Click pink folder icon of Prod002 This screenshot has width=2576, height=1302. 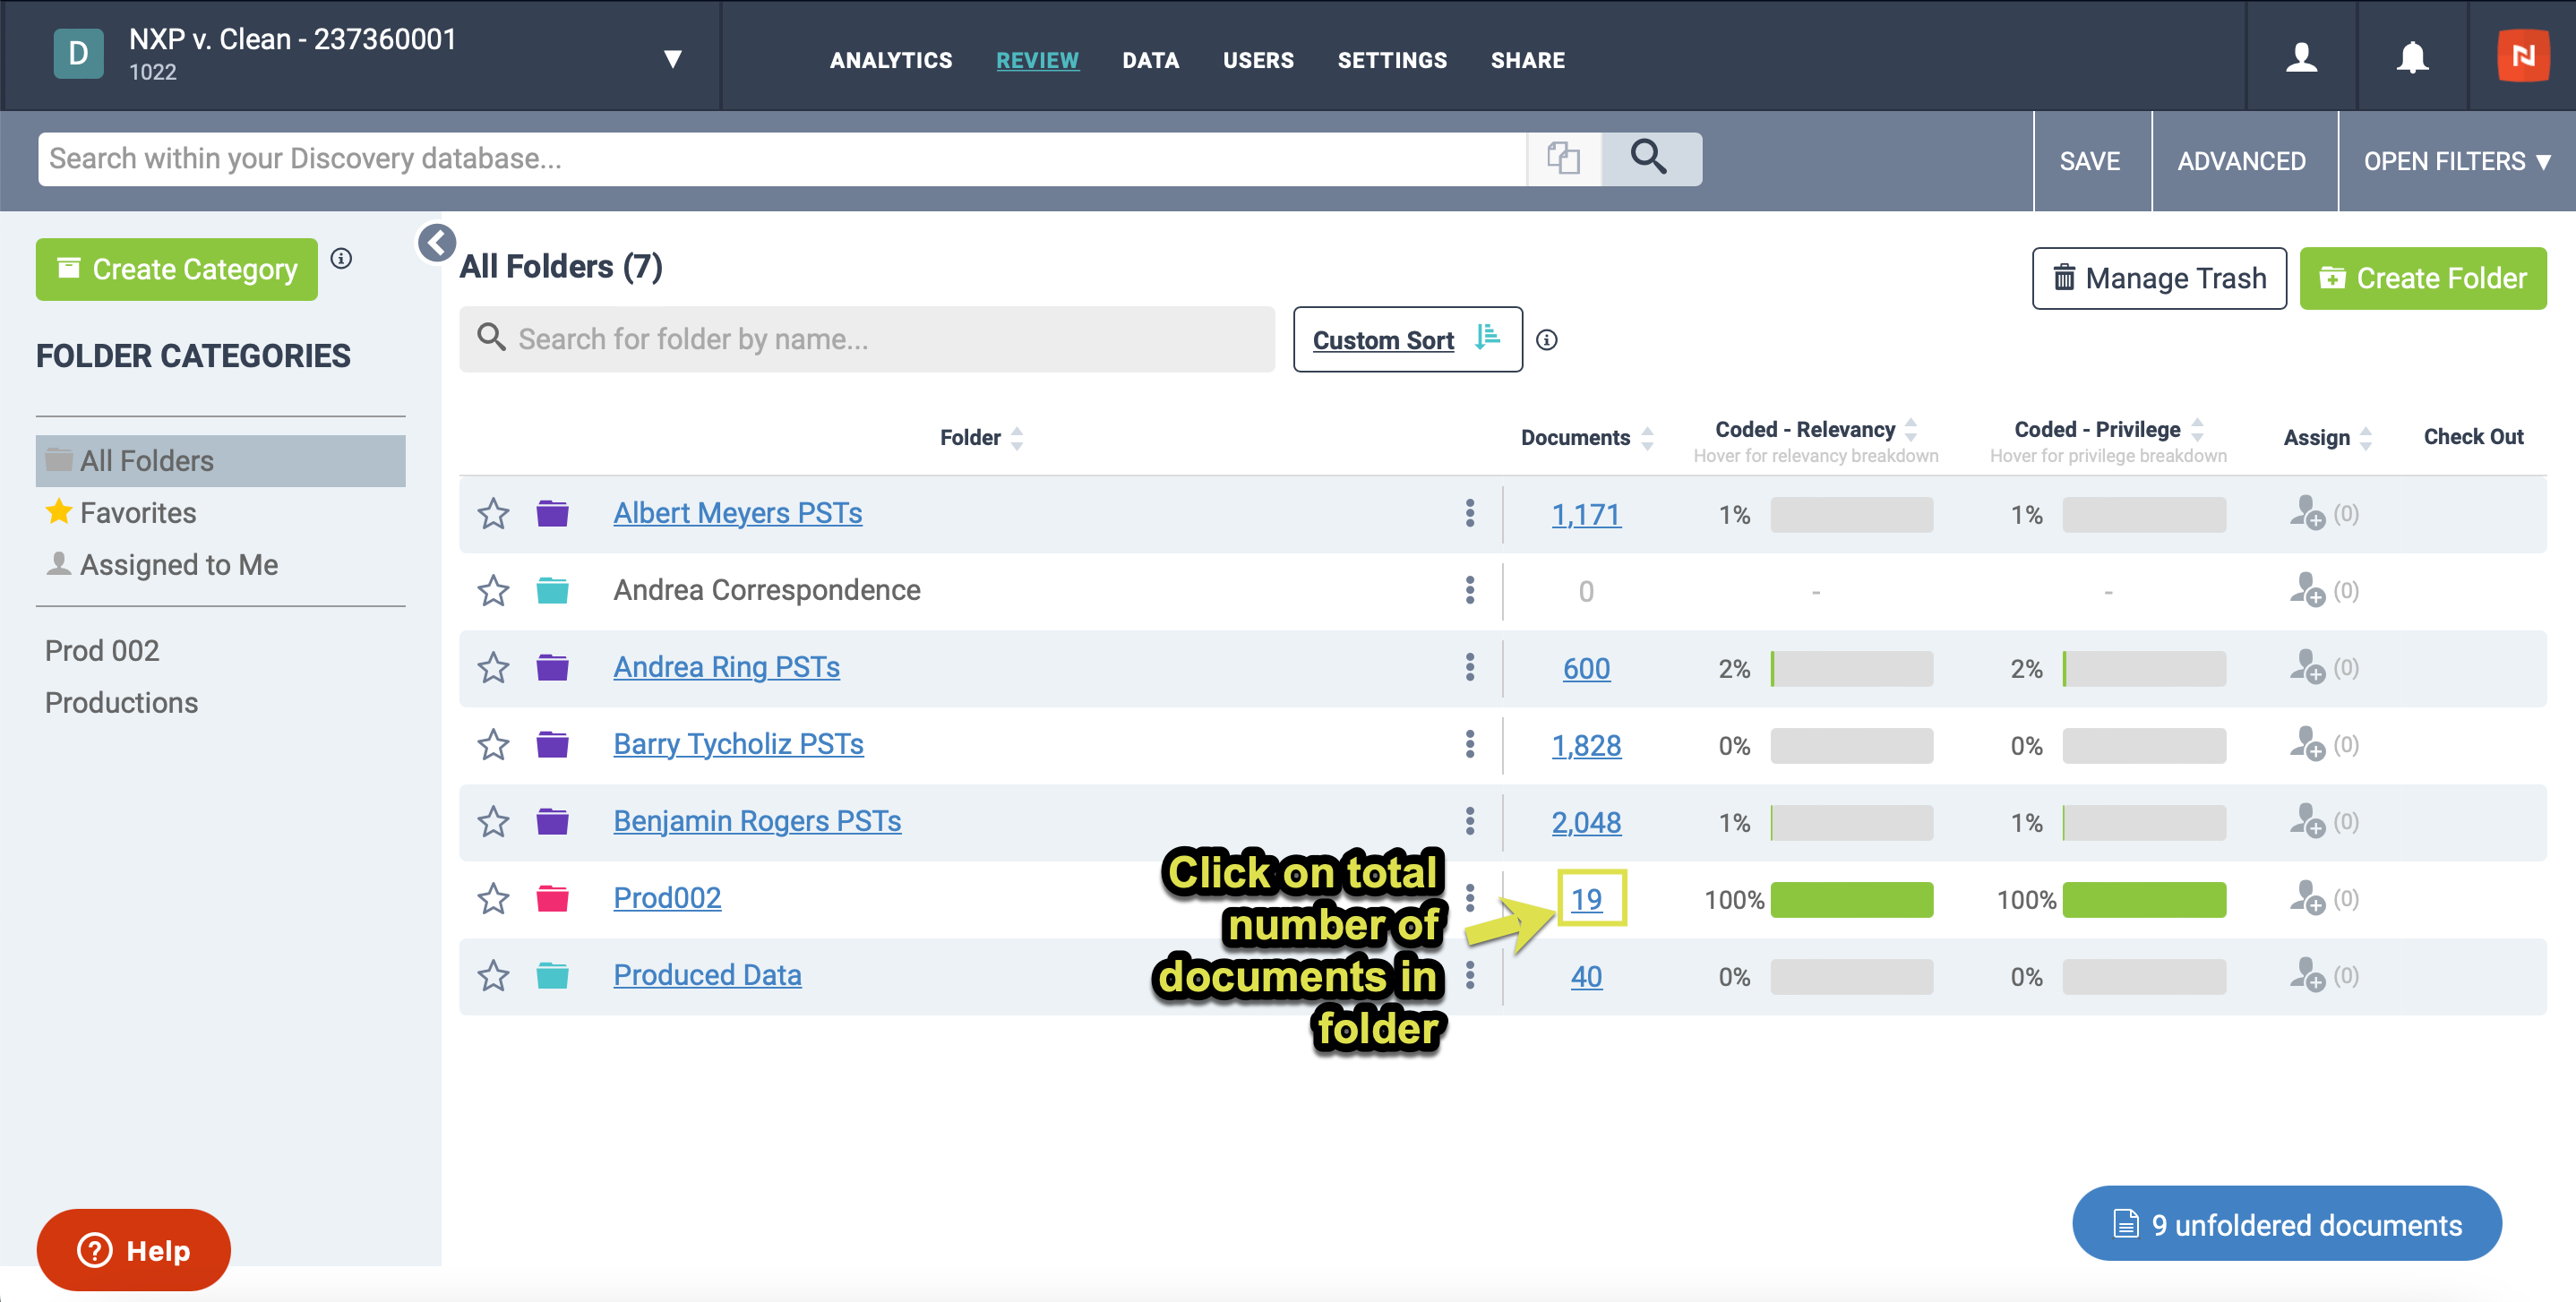[x=552, y=898]
